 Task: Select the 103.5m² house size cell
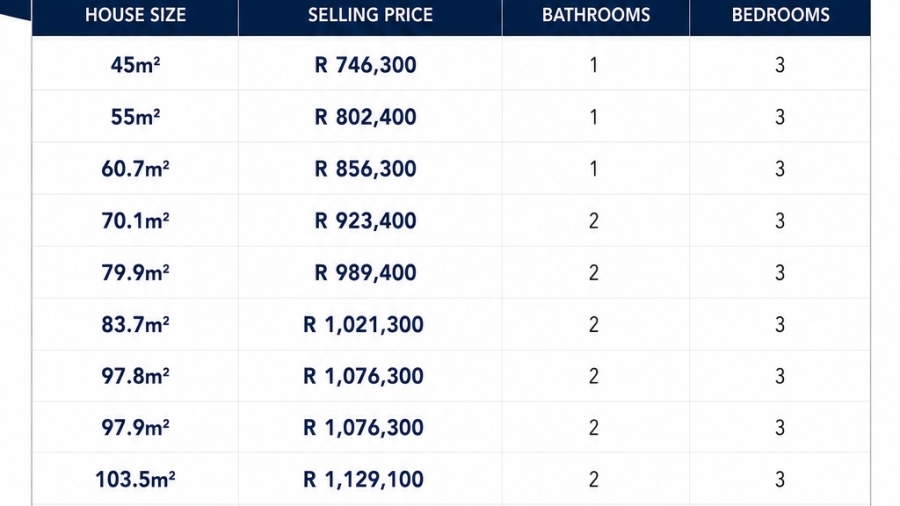135,479
